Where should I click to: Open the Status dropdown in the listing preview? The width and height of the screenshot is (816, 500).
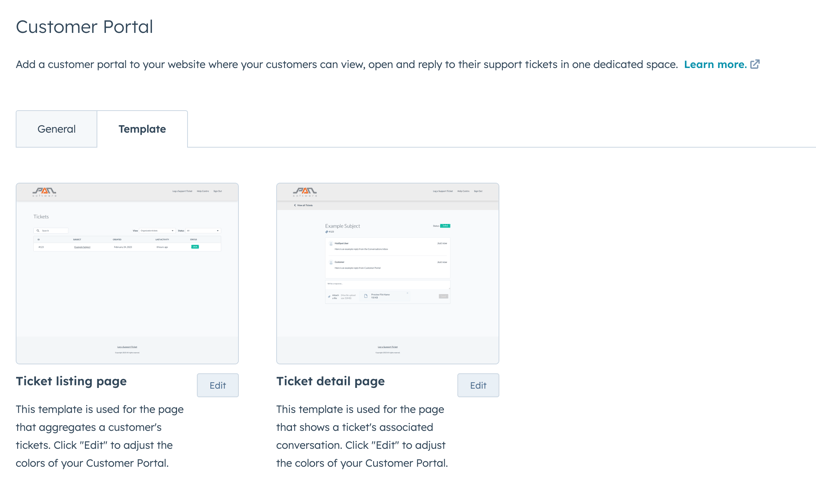(x=203, y=230)
